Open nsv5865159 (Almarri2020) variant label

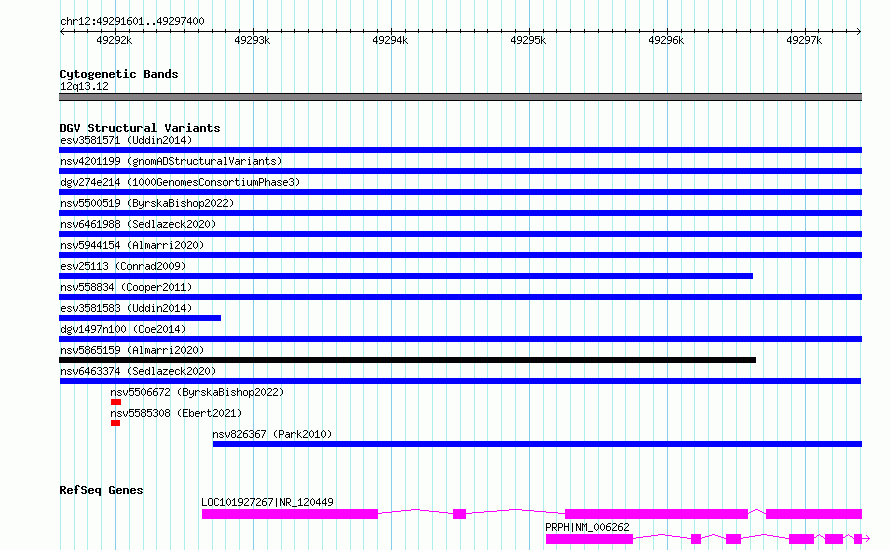tap(132, 350)
